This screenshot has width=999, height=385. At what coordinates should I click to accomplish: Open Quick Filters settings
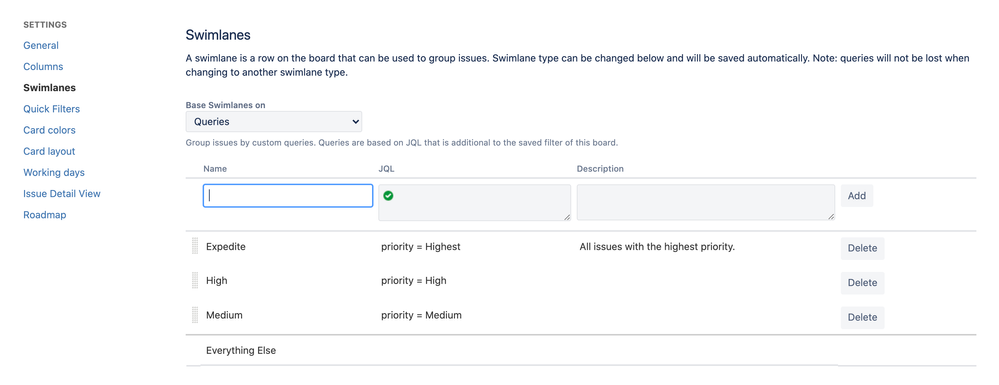coord(52,109)
